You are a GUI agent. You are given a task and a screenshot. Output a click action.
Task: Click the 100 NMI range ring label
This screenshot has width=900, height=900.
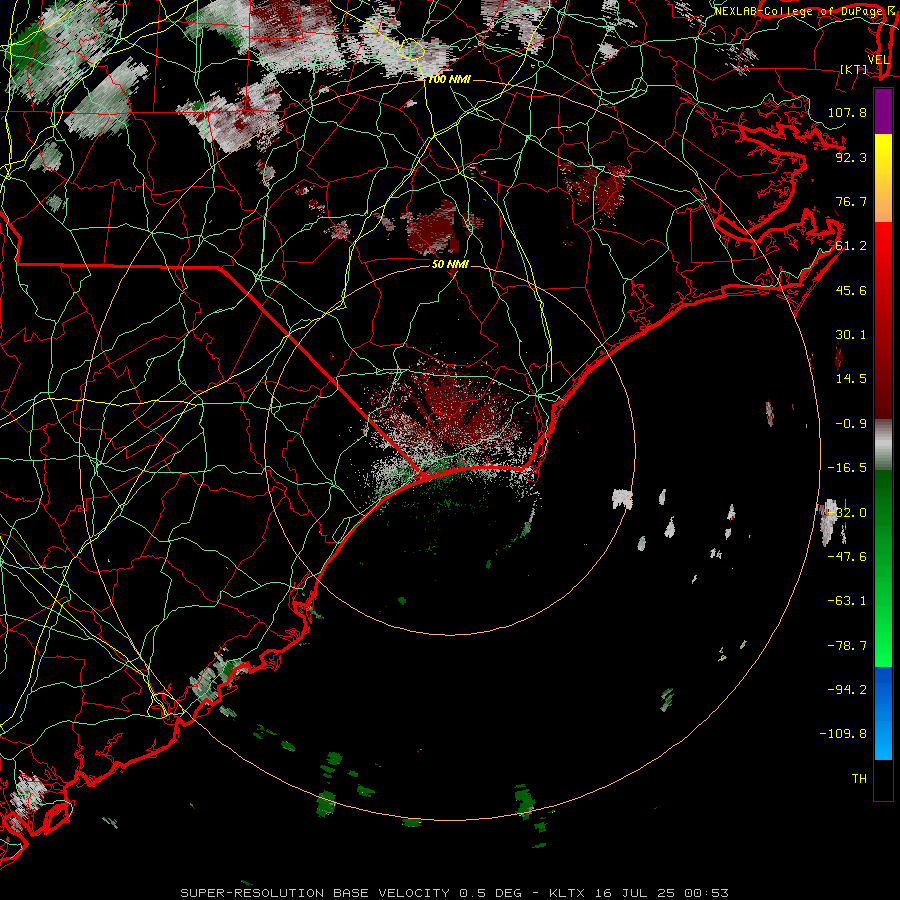click(x=449, y=79)
